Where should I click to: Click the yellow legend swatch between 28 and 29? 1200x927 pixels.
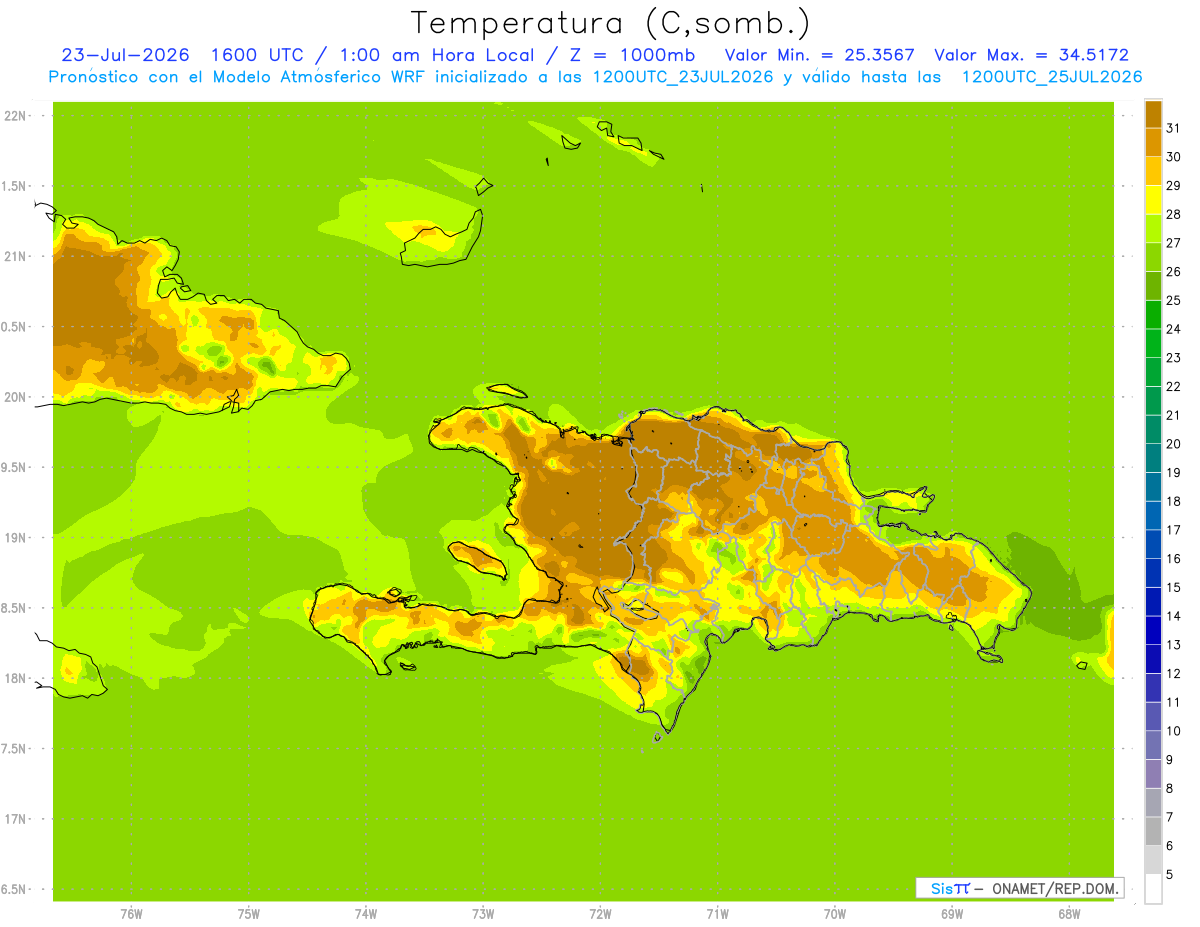tap(1153, 200)
